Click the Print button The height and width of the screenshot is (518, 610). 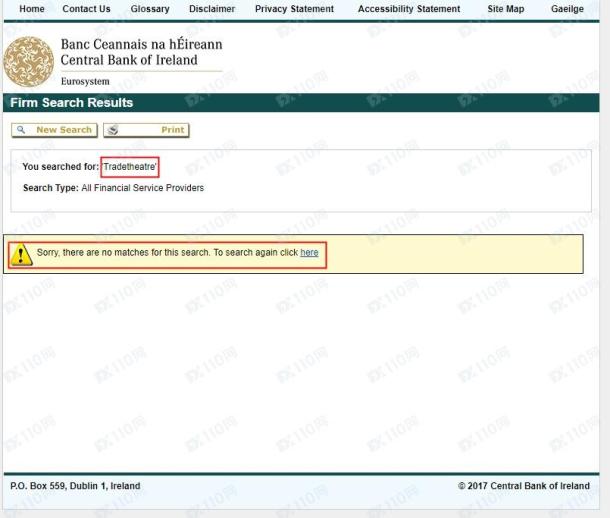coord(146,130)
